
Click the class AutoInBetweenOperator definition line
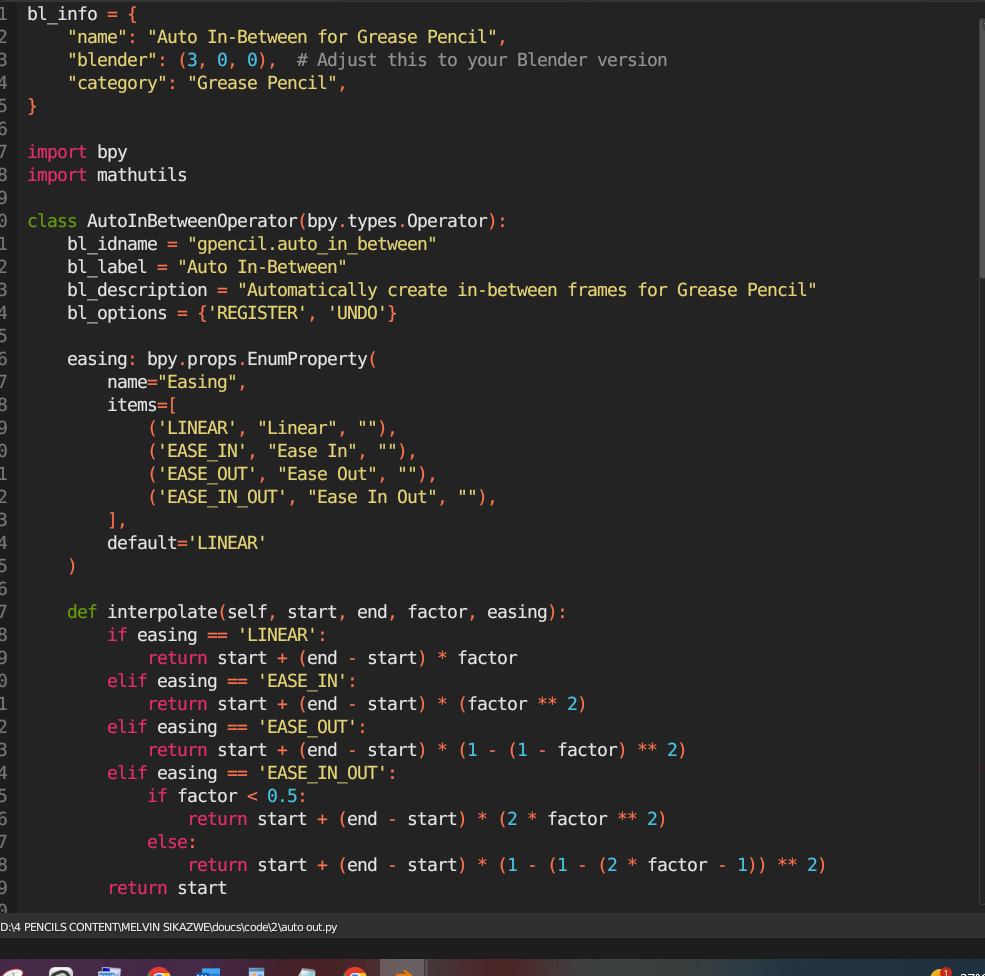[267, 221]
